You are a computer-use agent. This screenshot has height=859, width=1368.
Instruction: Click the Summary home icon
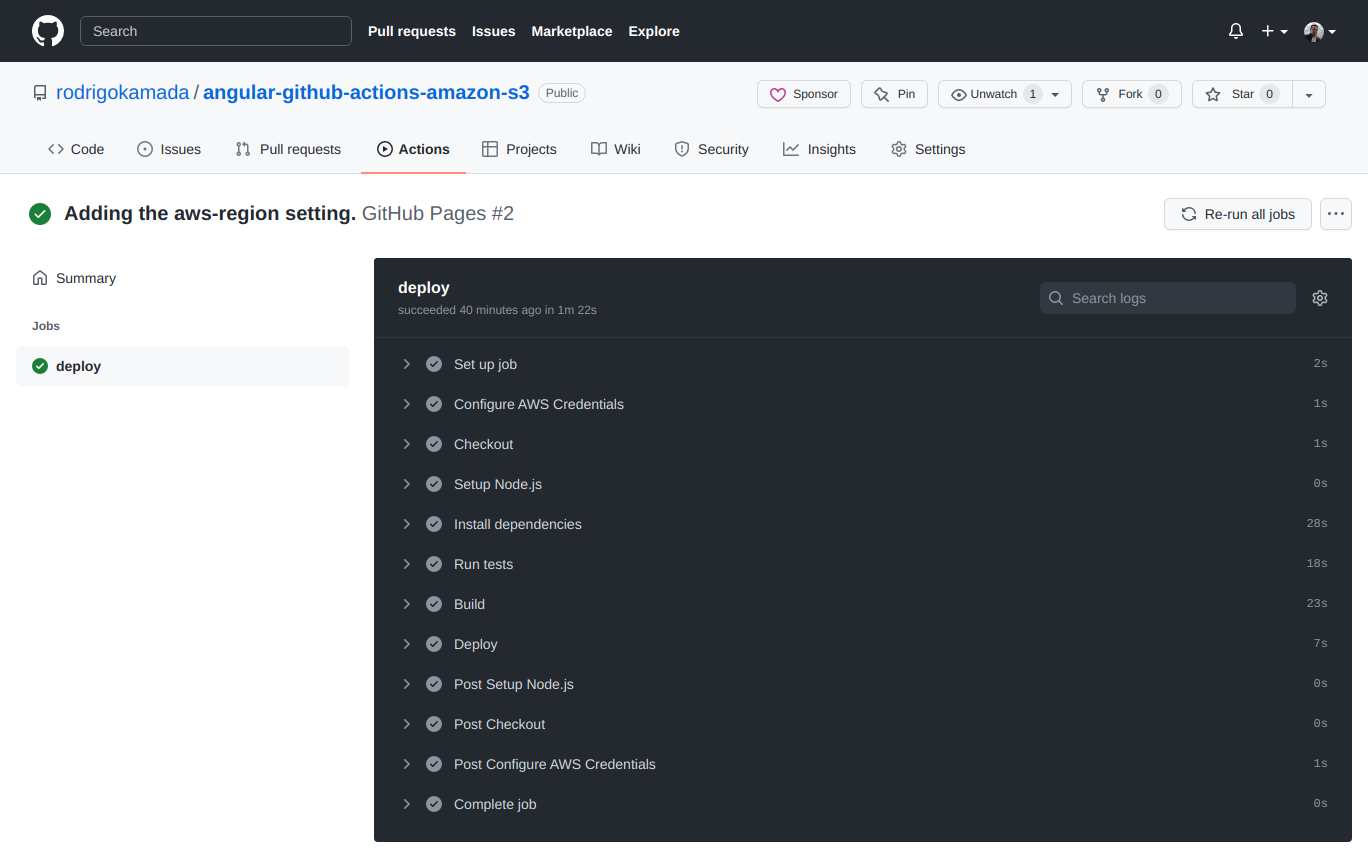(x=39, y=278)
